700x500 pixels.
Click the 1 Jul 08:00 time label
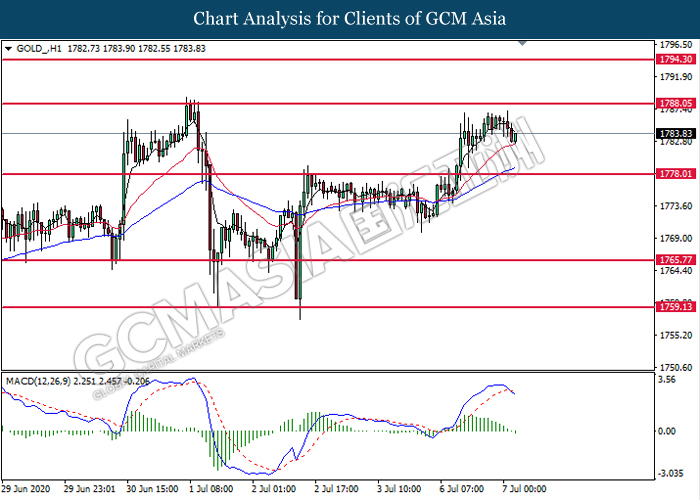[212, 491]
